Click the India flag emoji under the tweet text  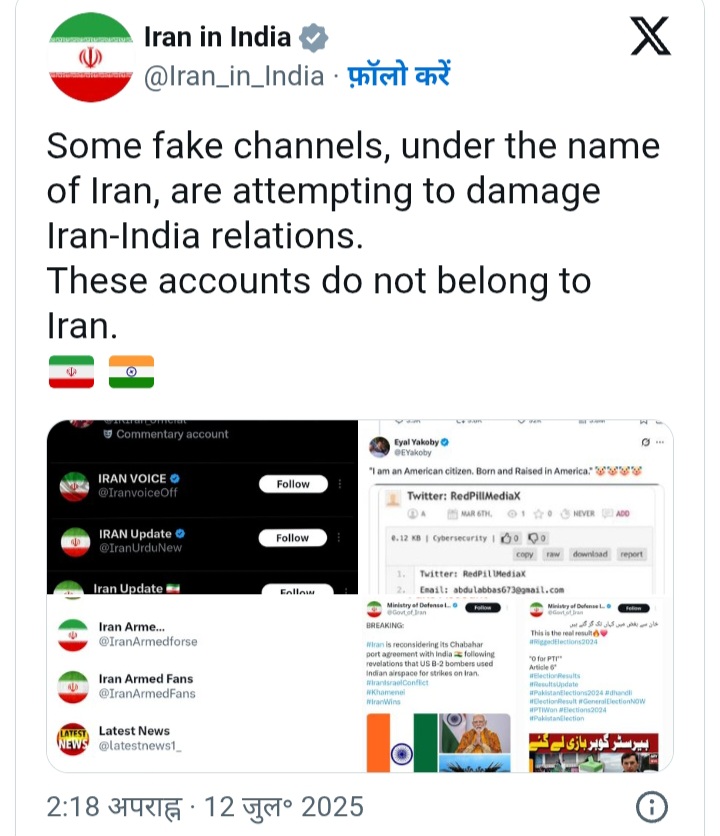click(131, 372)
